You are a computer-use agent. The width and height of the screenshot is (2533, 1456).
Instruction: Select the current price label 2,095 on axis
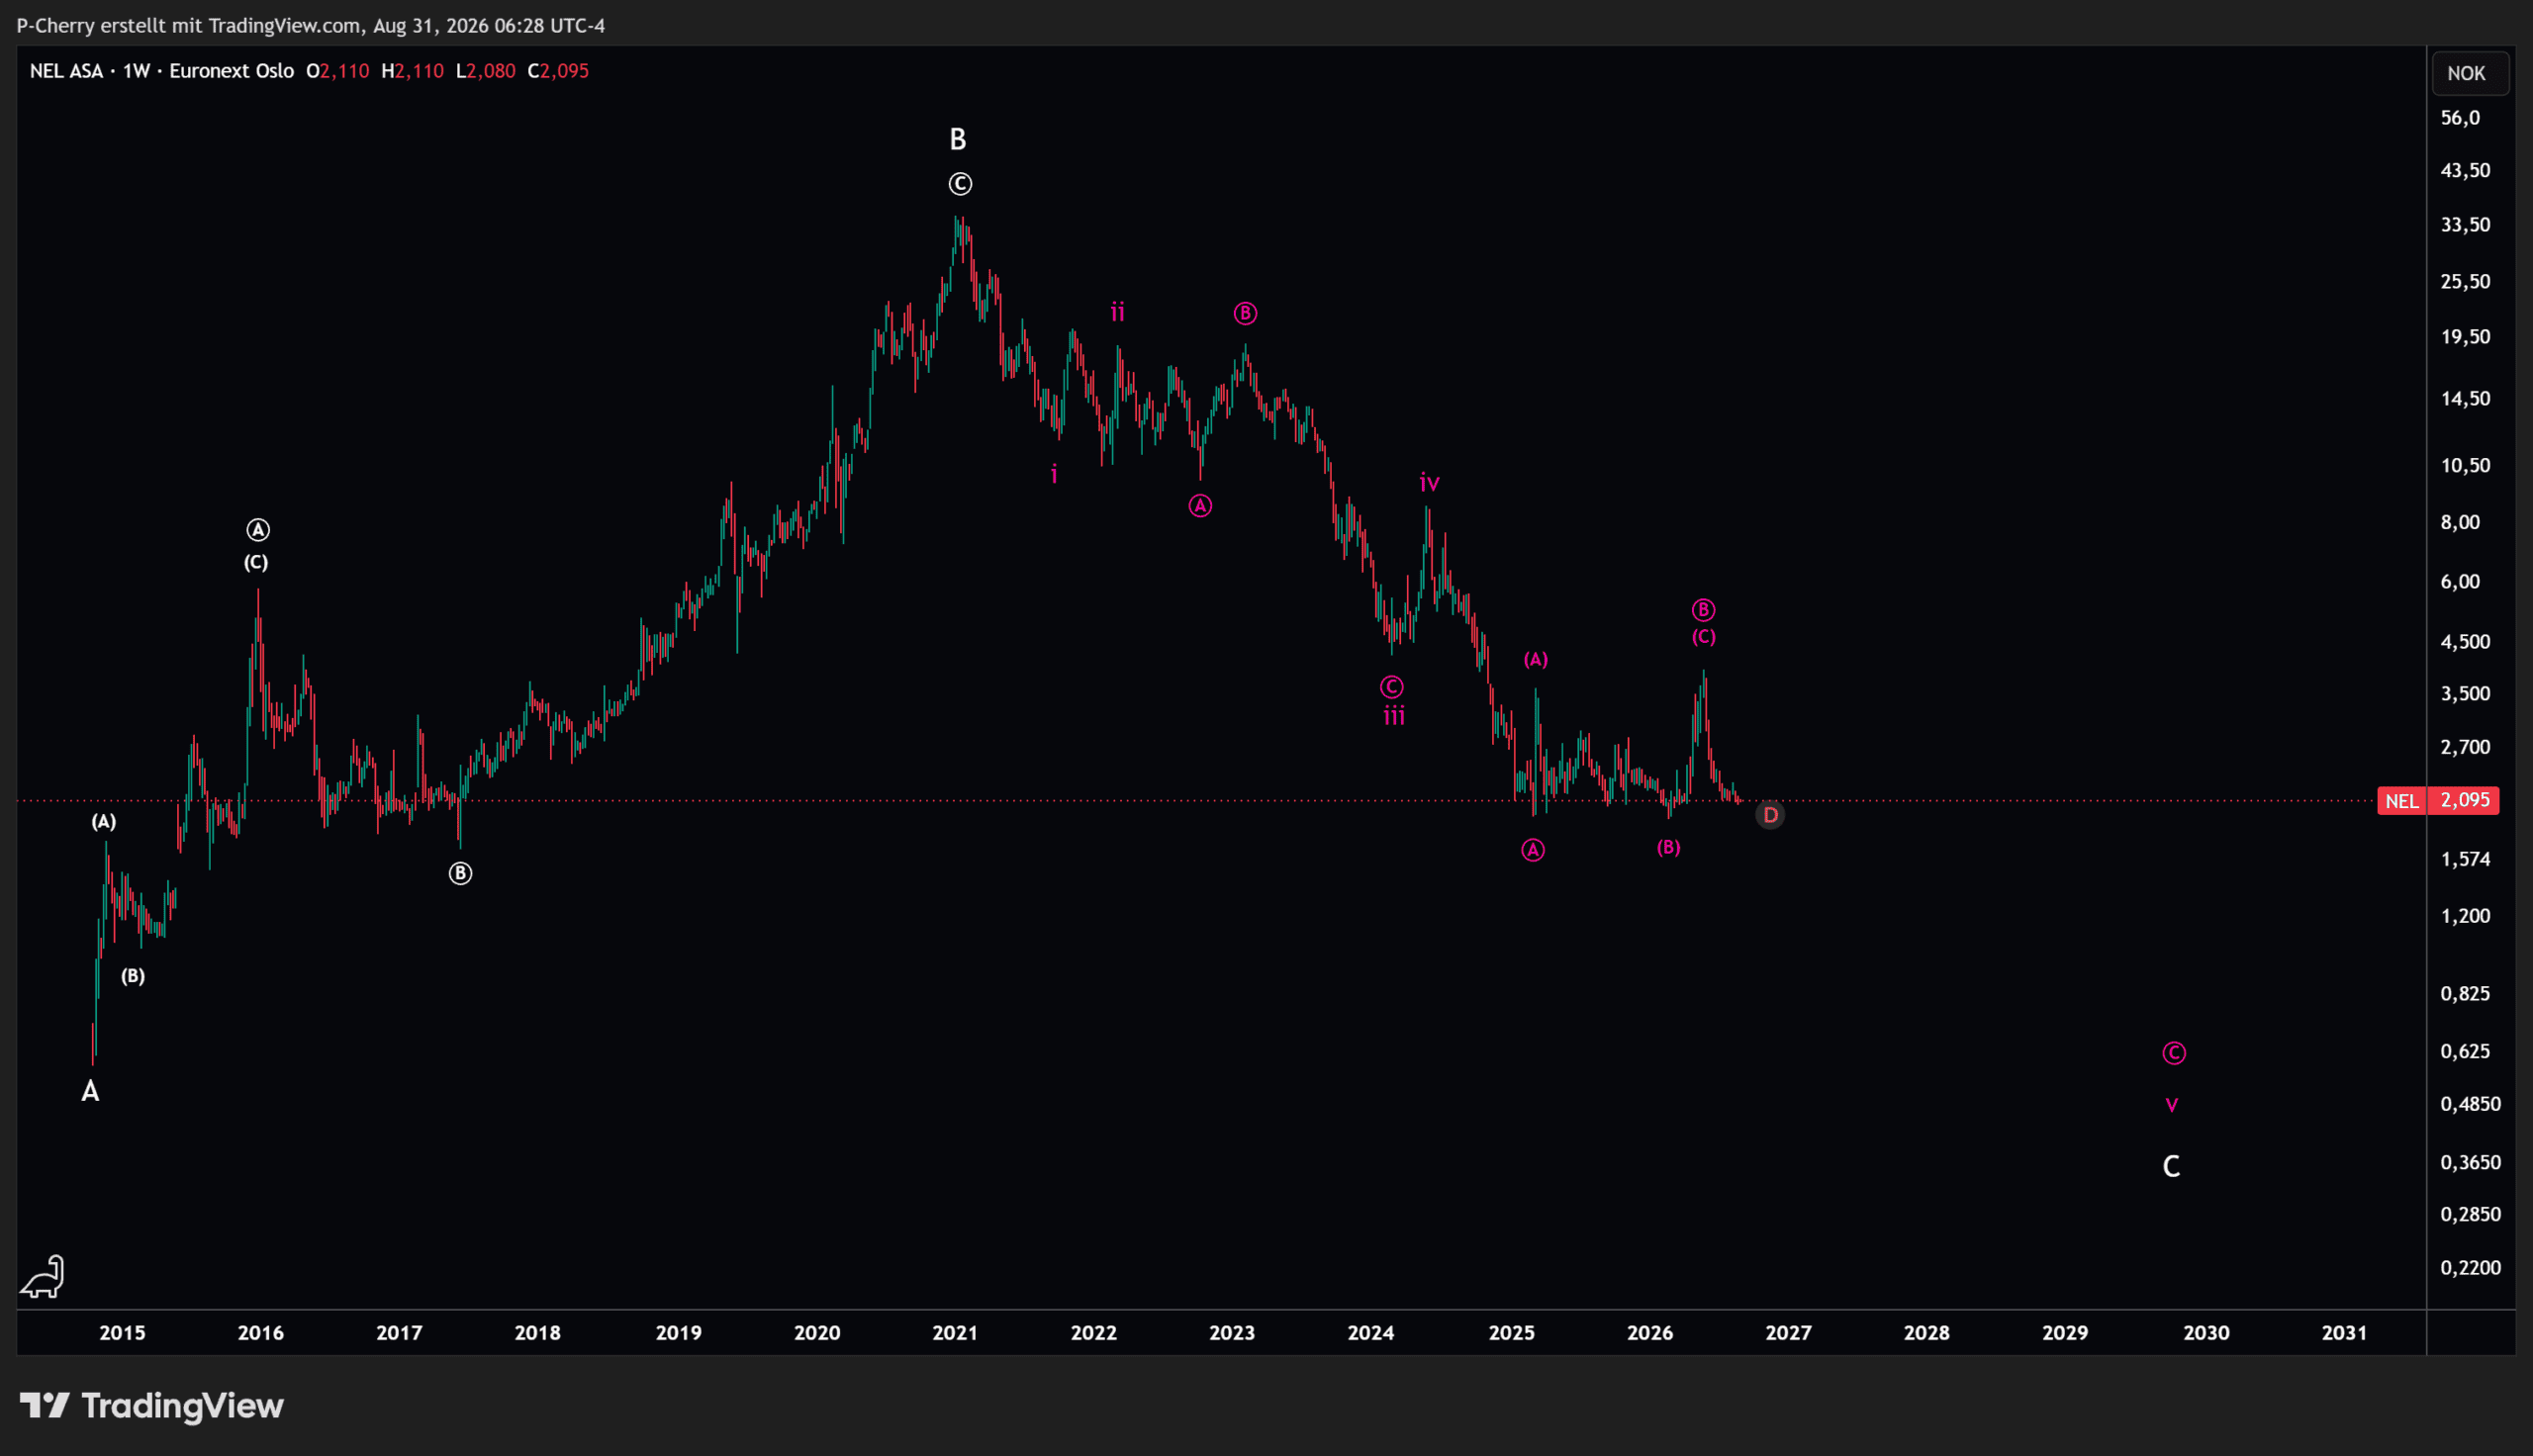(x=2465, y=800)
